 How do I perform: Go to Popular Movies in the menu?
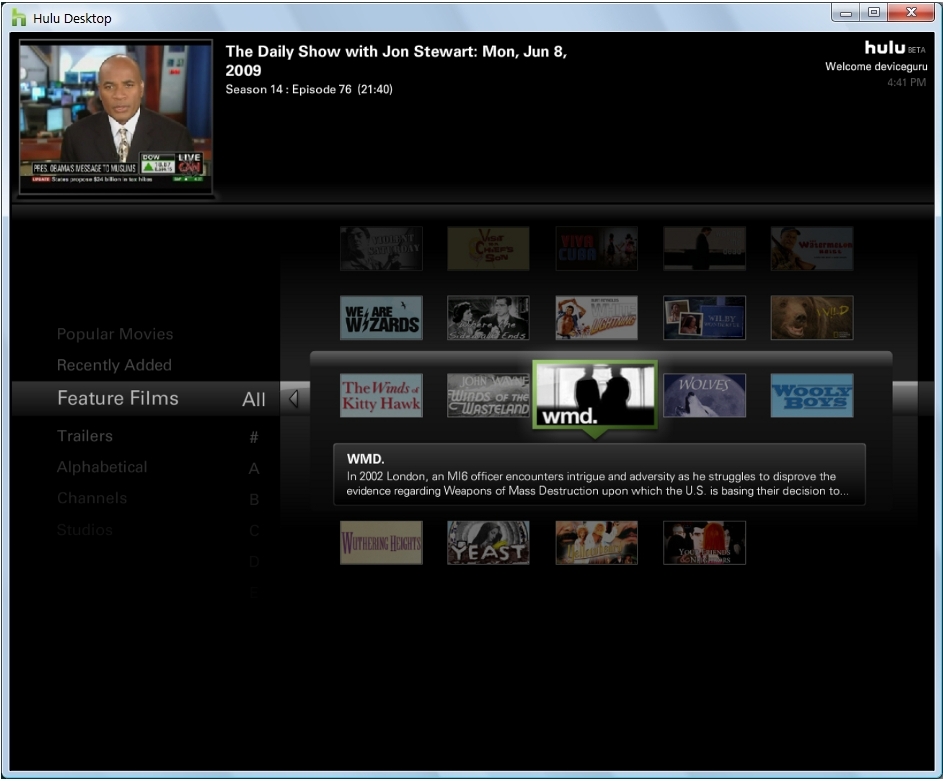click(x=115, y=334)
